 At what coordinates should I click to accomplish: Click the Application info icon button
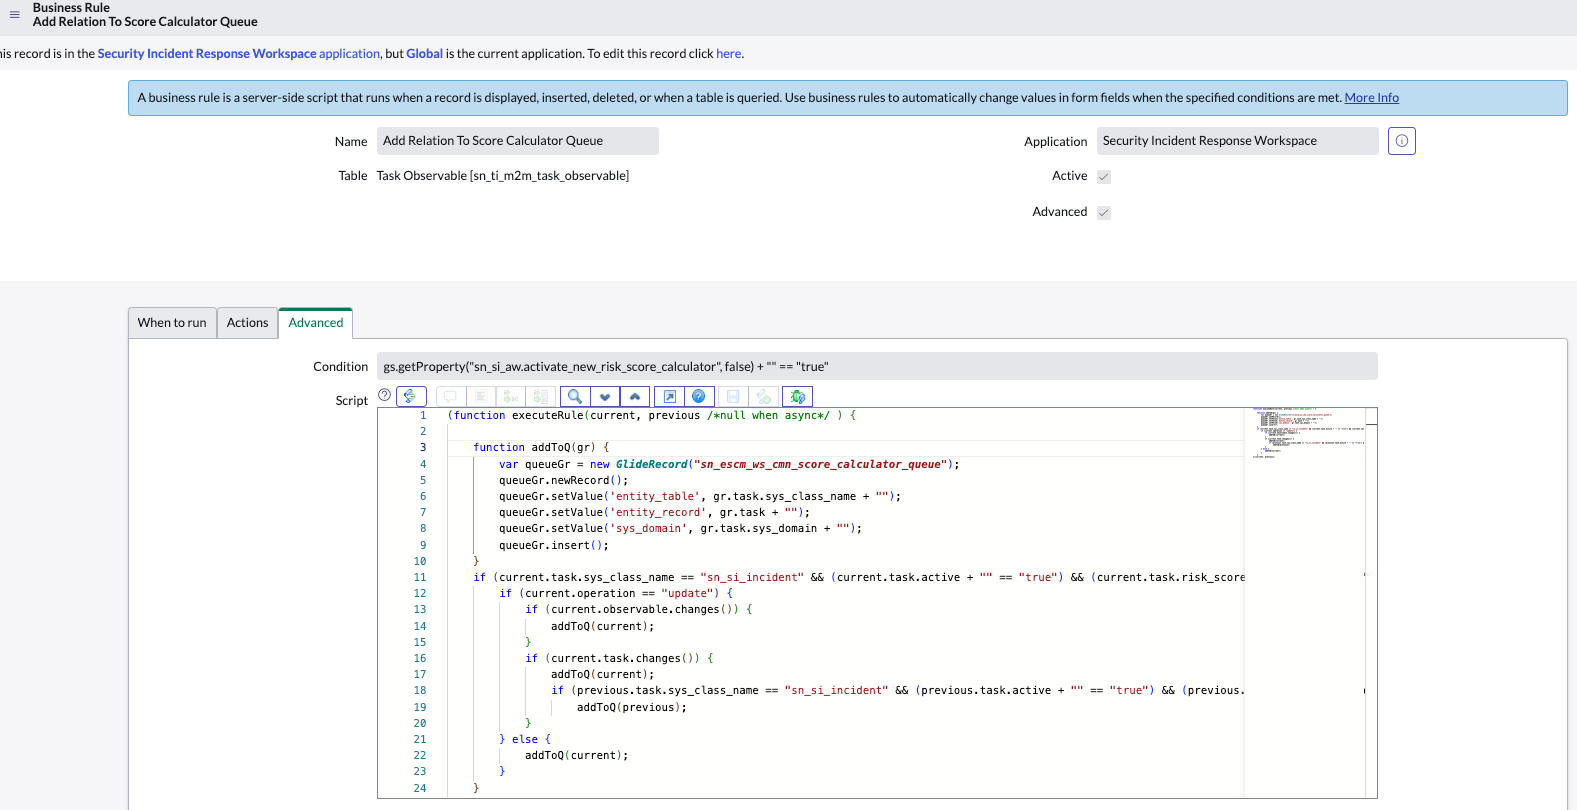(x=1402, y=141)
